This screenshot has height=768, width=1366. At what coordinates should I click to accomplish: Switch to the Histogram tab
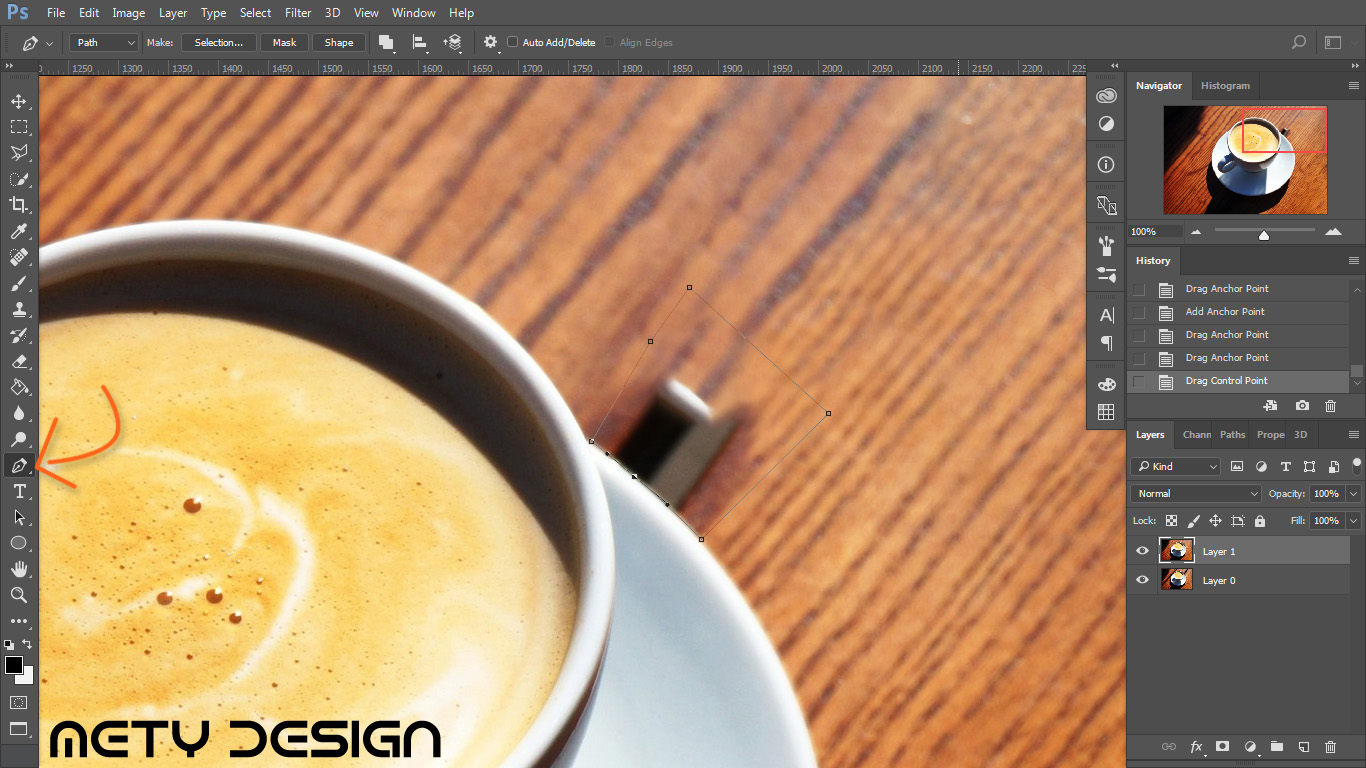click(x=1225, y=86)
